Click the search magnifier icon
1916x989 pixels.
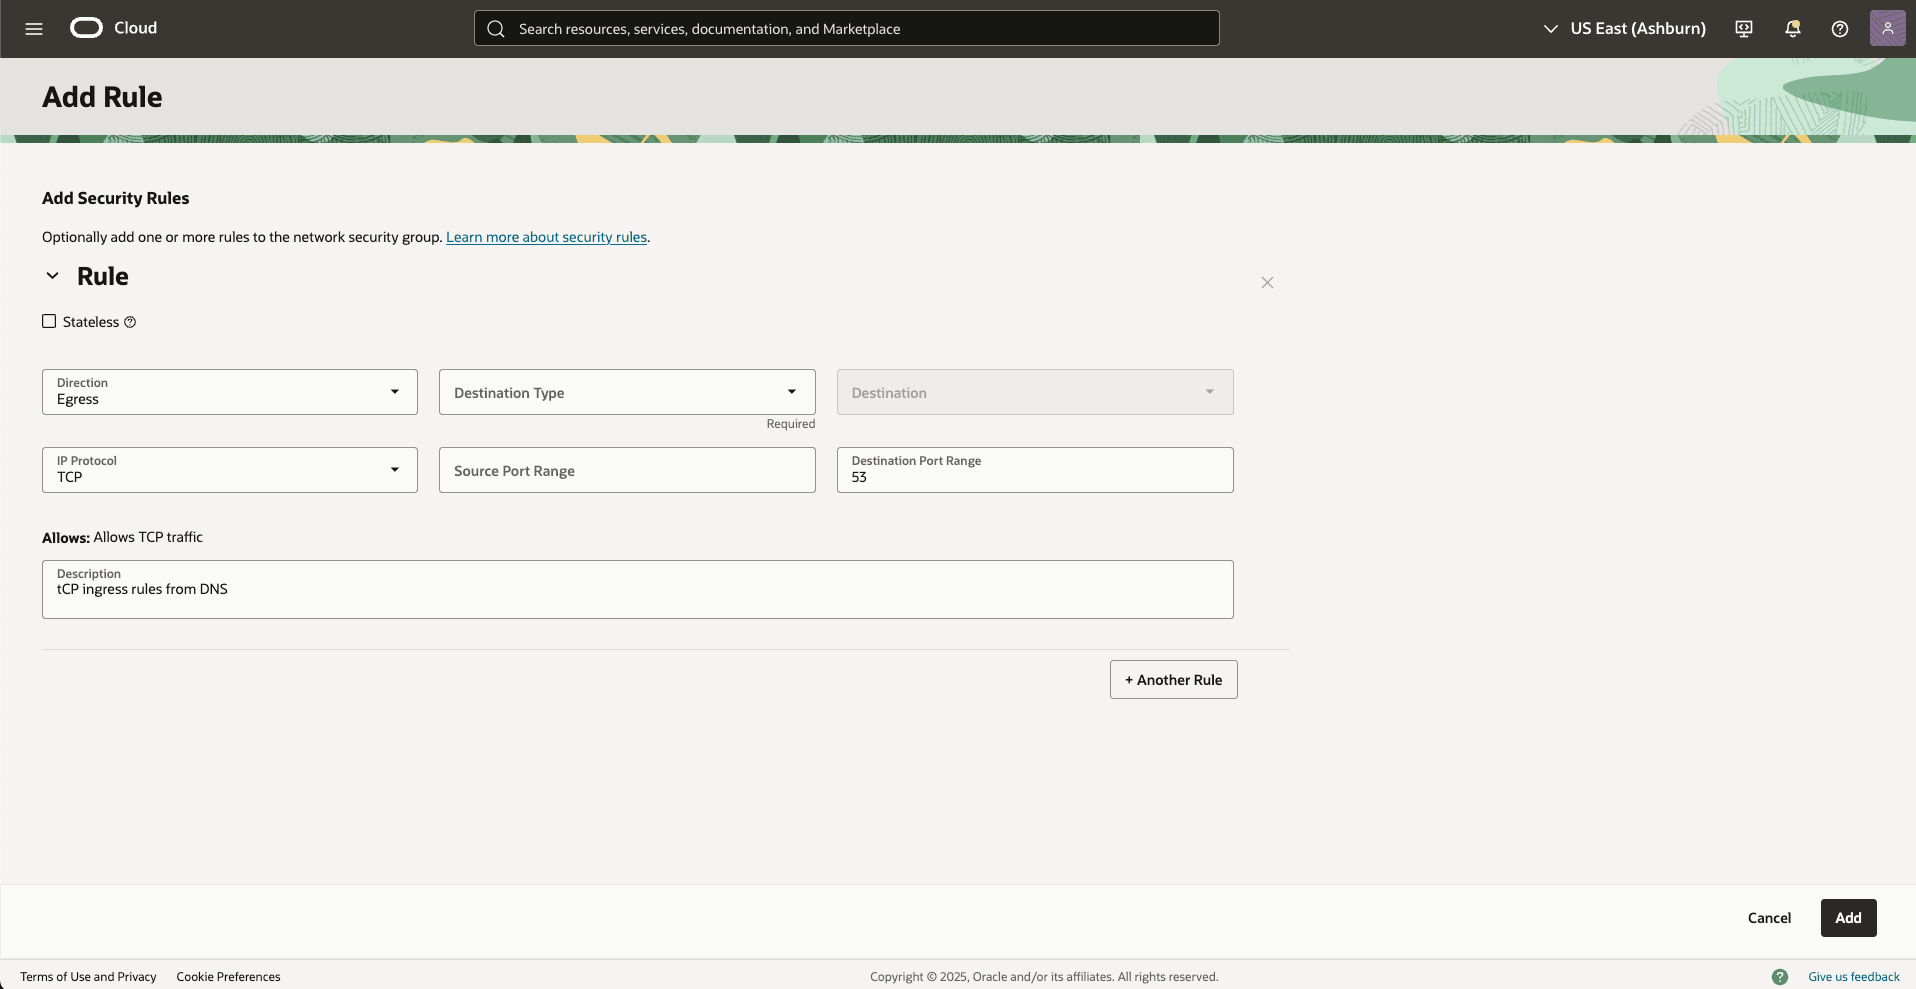click(x=496, y=28)
